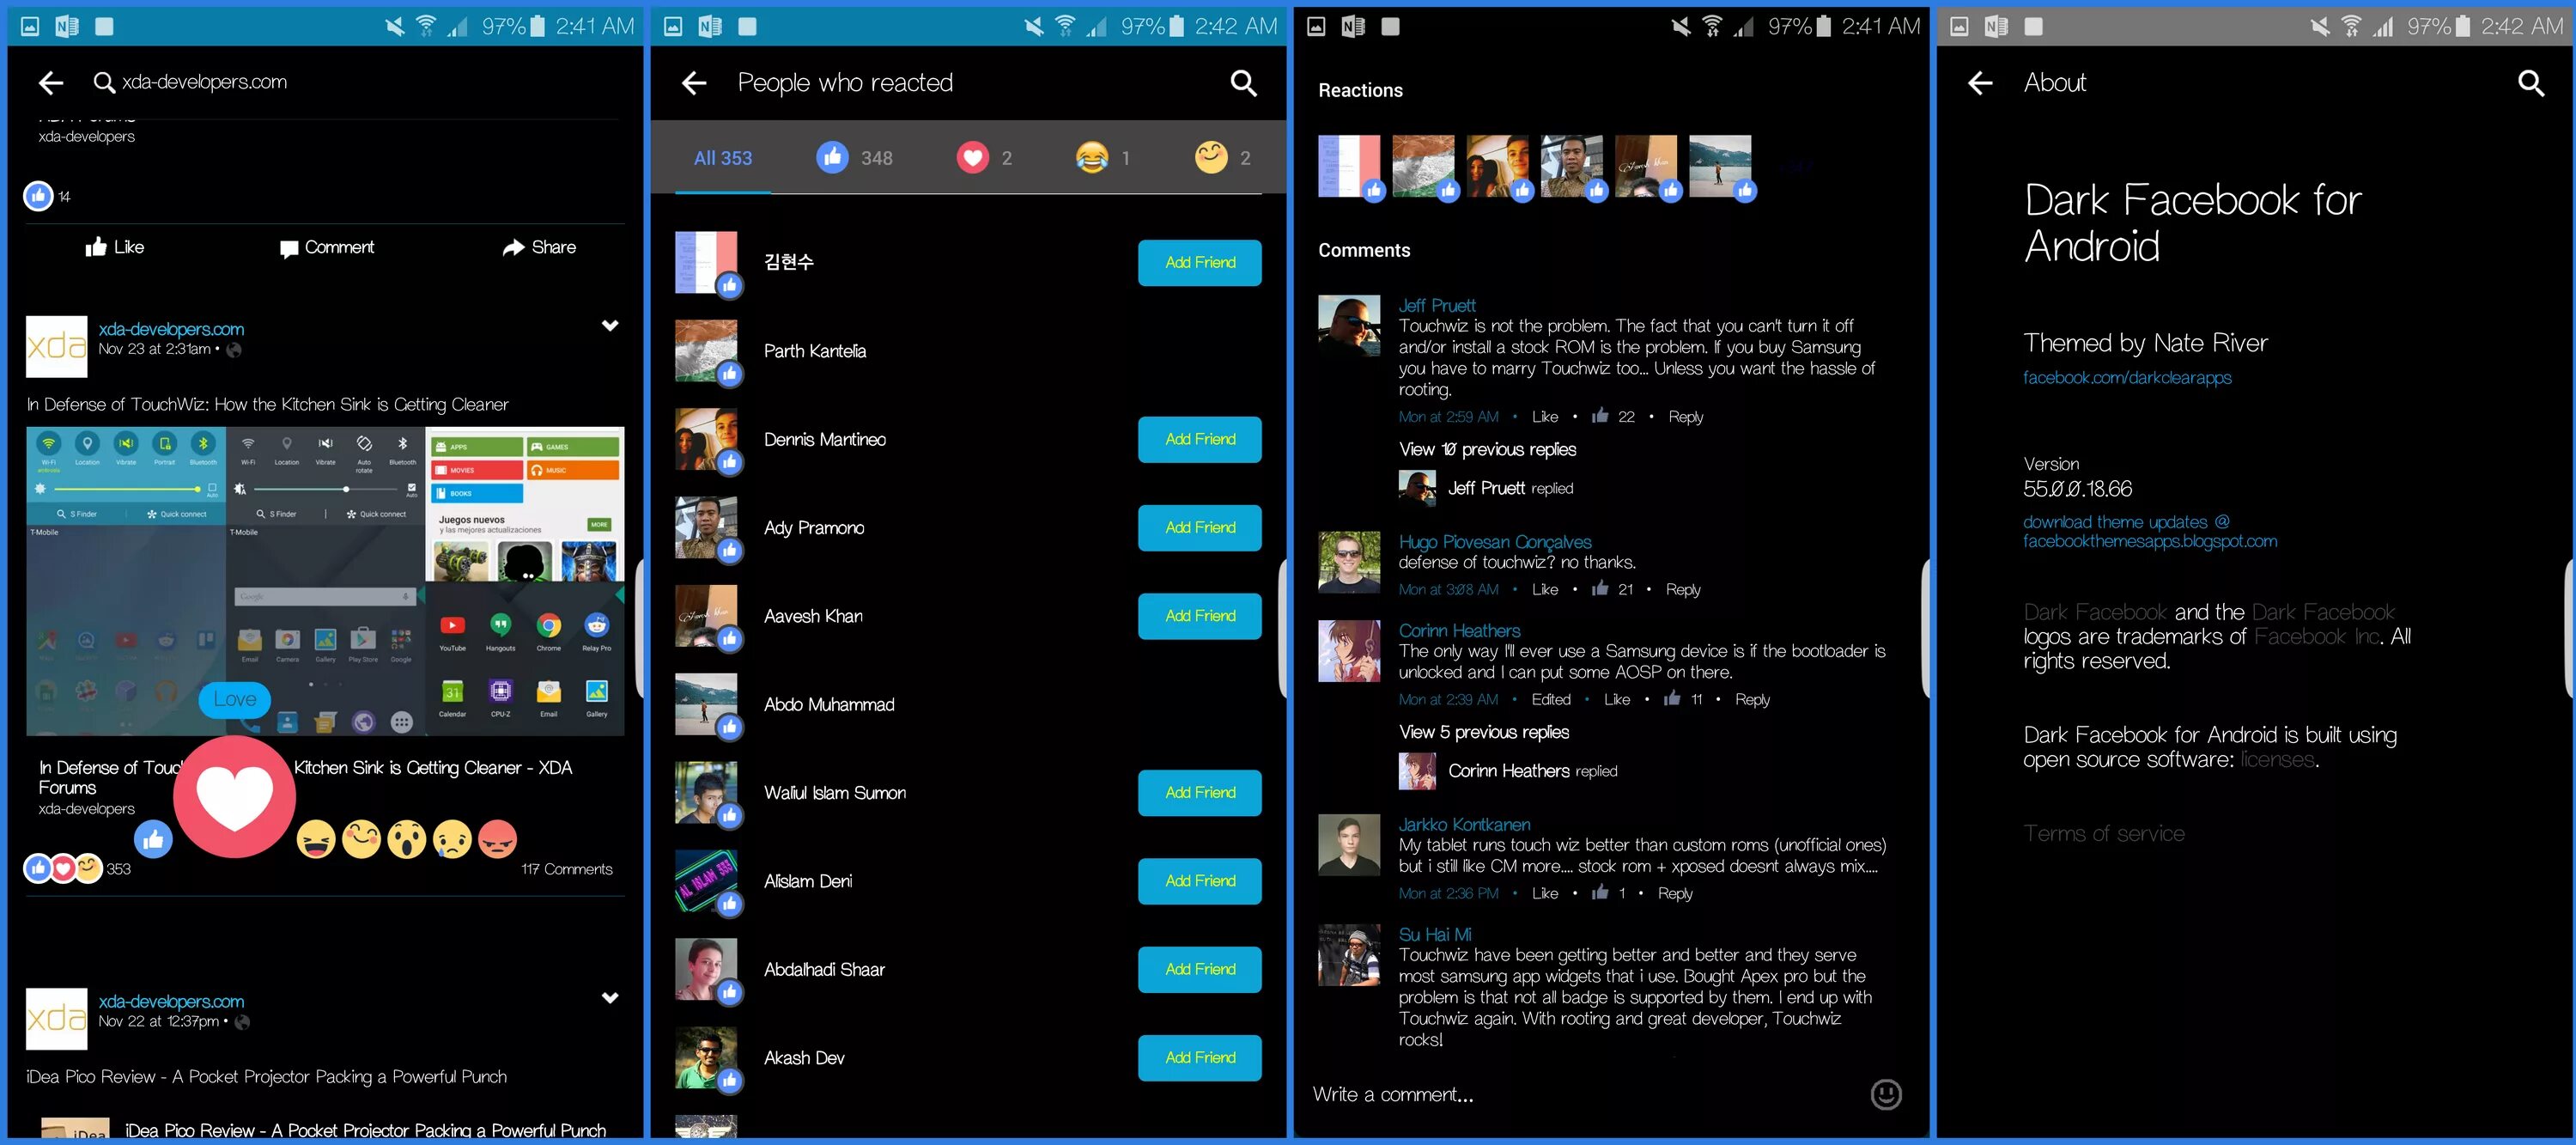
Task: Tap the xda-developers.com search magnifier icon
Action: click(x=103, y=83)
